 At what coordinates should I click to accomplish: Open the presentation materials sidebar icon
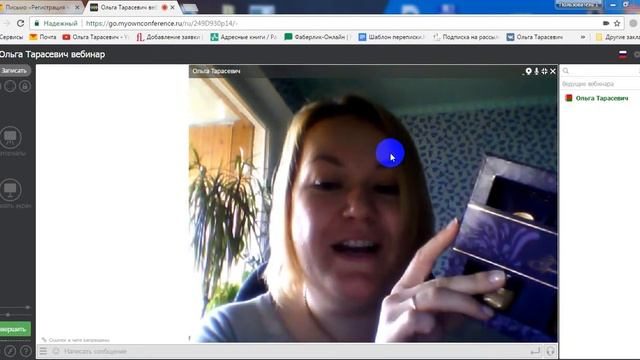11,137
